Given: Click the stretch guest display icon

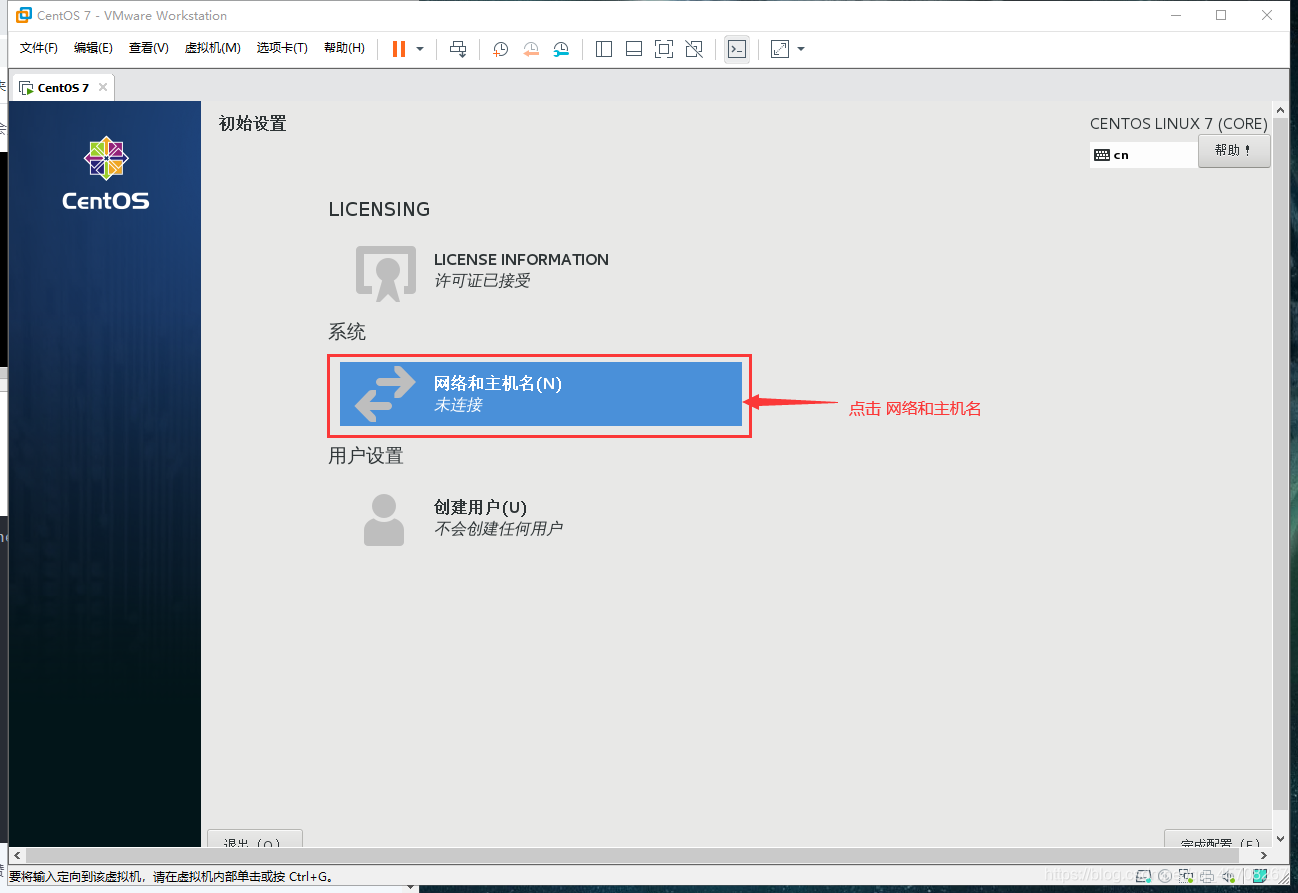Looking at the screenshot, I should coord(780,49).
